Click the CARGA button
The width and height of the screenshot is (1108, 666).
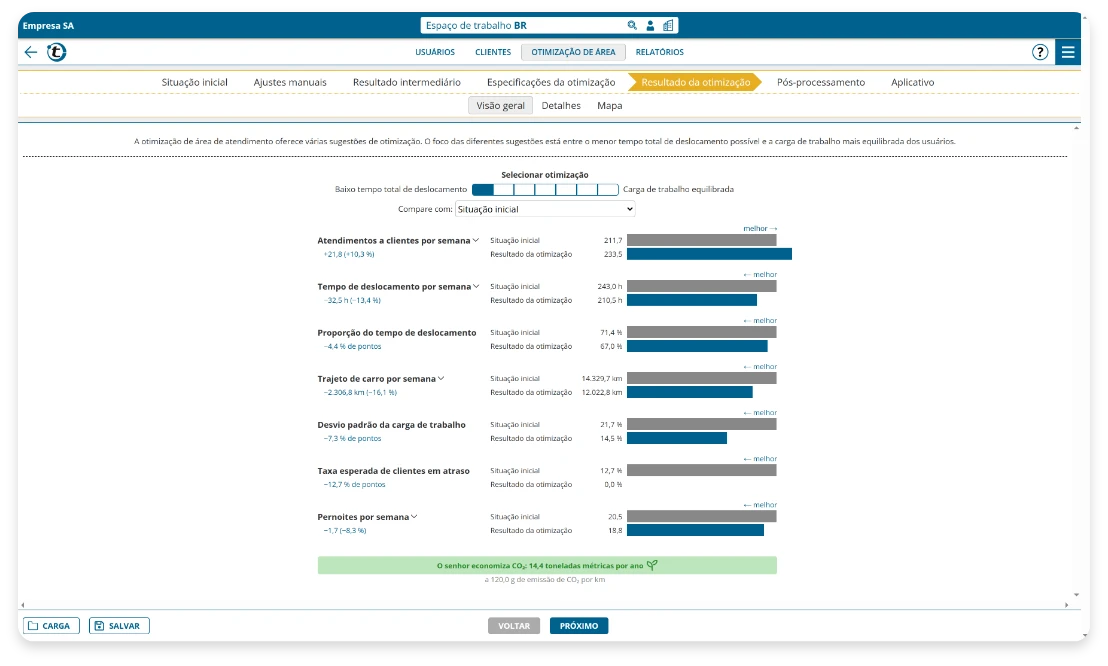(x=51, y=626)
